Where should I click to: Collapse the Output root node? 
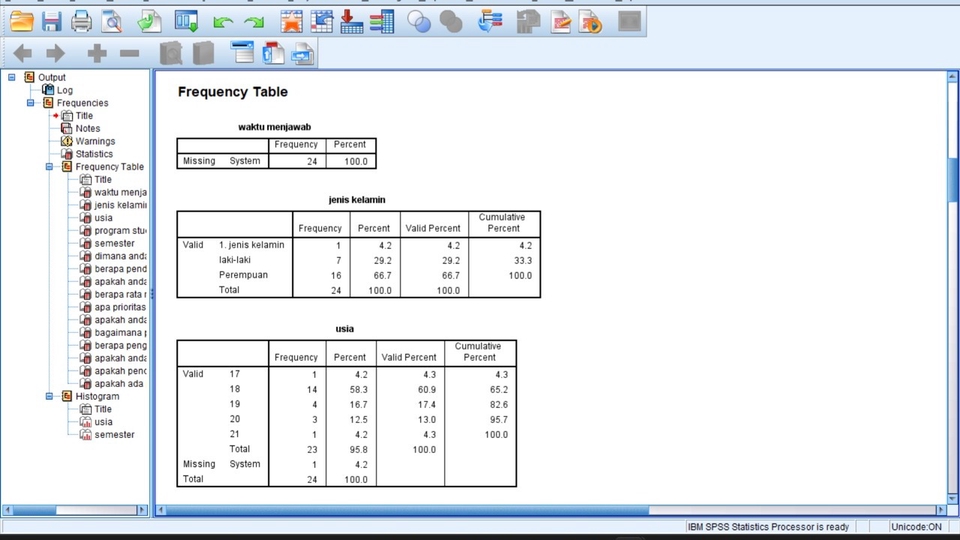point(12,77)
